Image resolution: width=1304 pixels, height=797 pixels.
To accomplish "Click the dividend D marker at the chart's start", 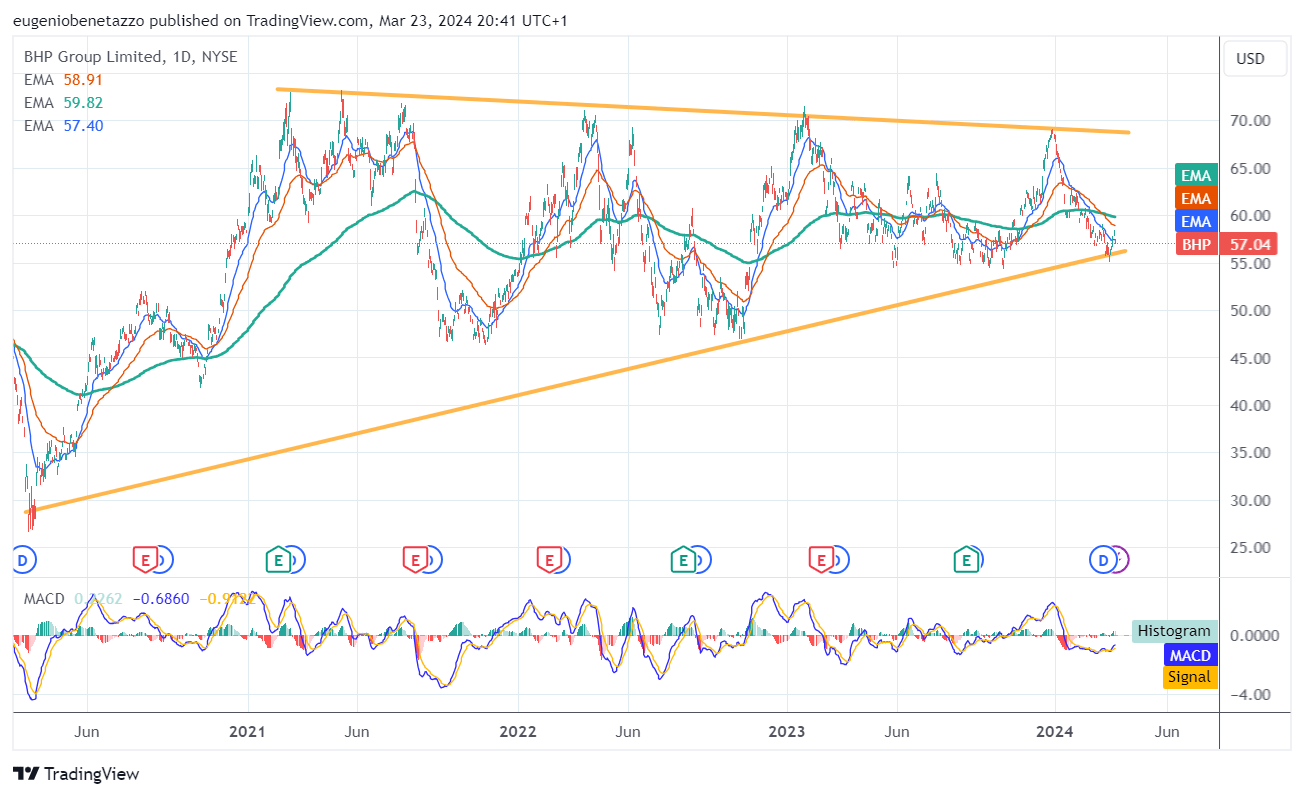I will [22, 561].
